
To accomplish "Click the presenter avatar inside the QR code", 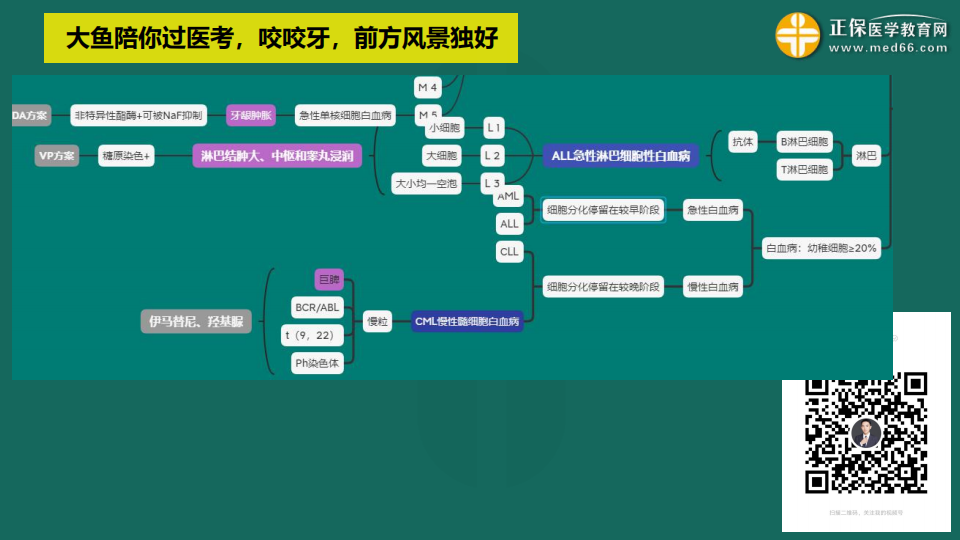I will (x=866, y=432).
